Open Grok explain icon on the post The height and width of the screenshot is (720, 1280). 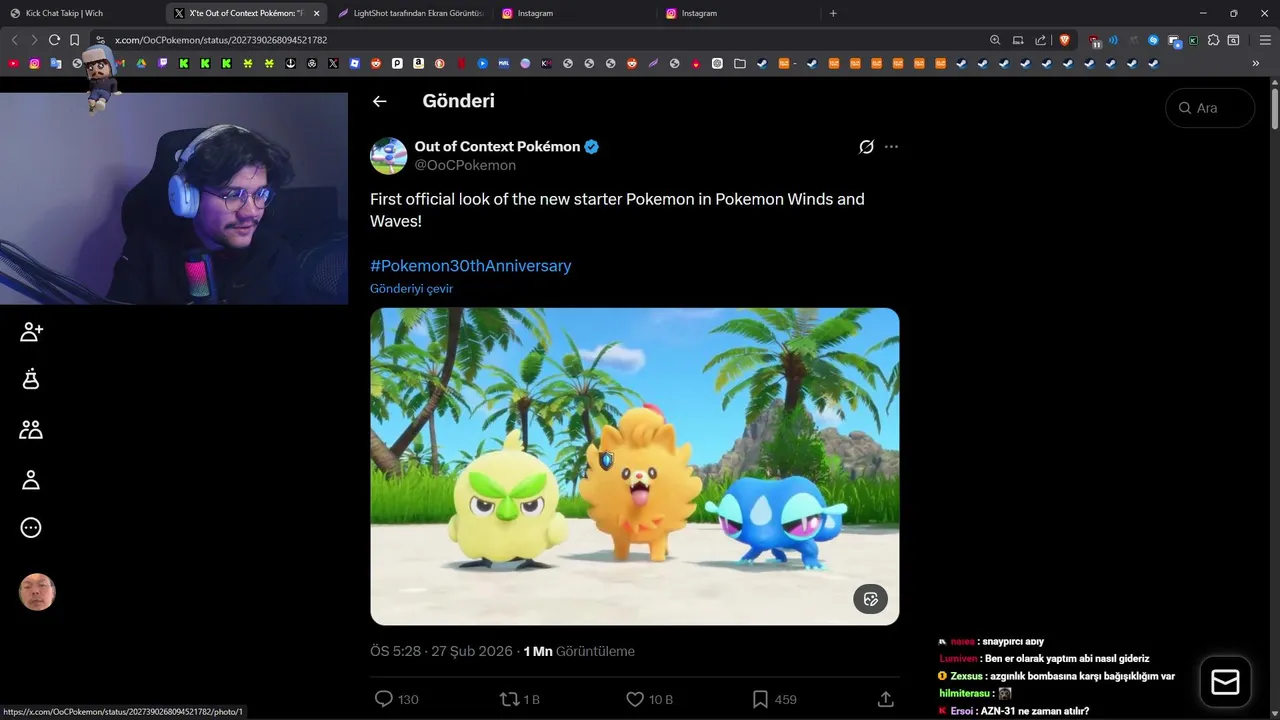click(x=866, y=147)
